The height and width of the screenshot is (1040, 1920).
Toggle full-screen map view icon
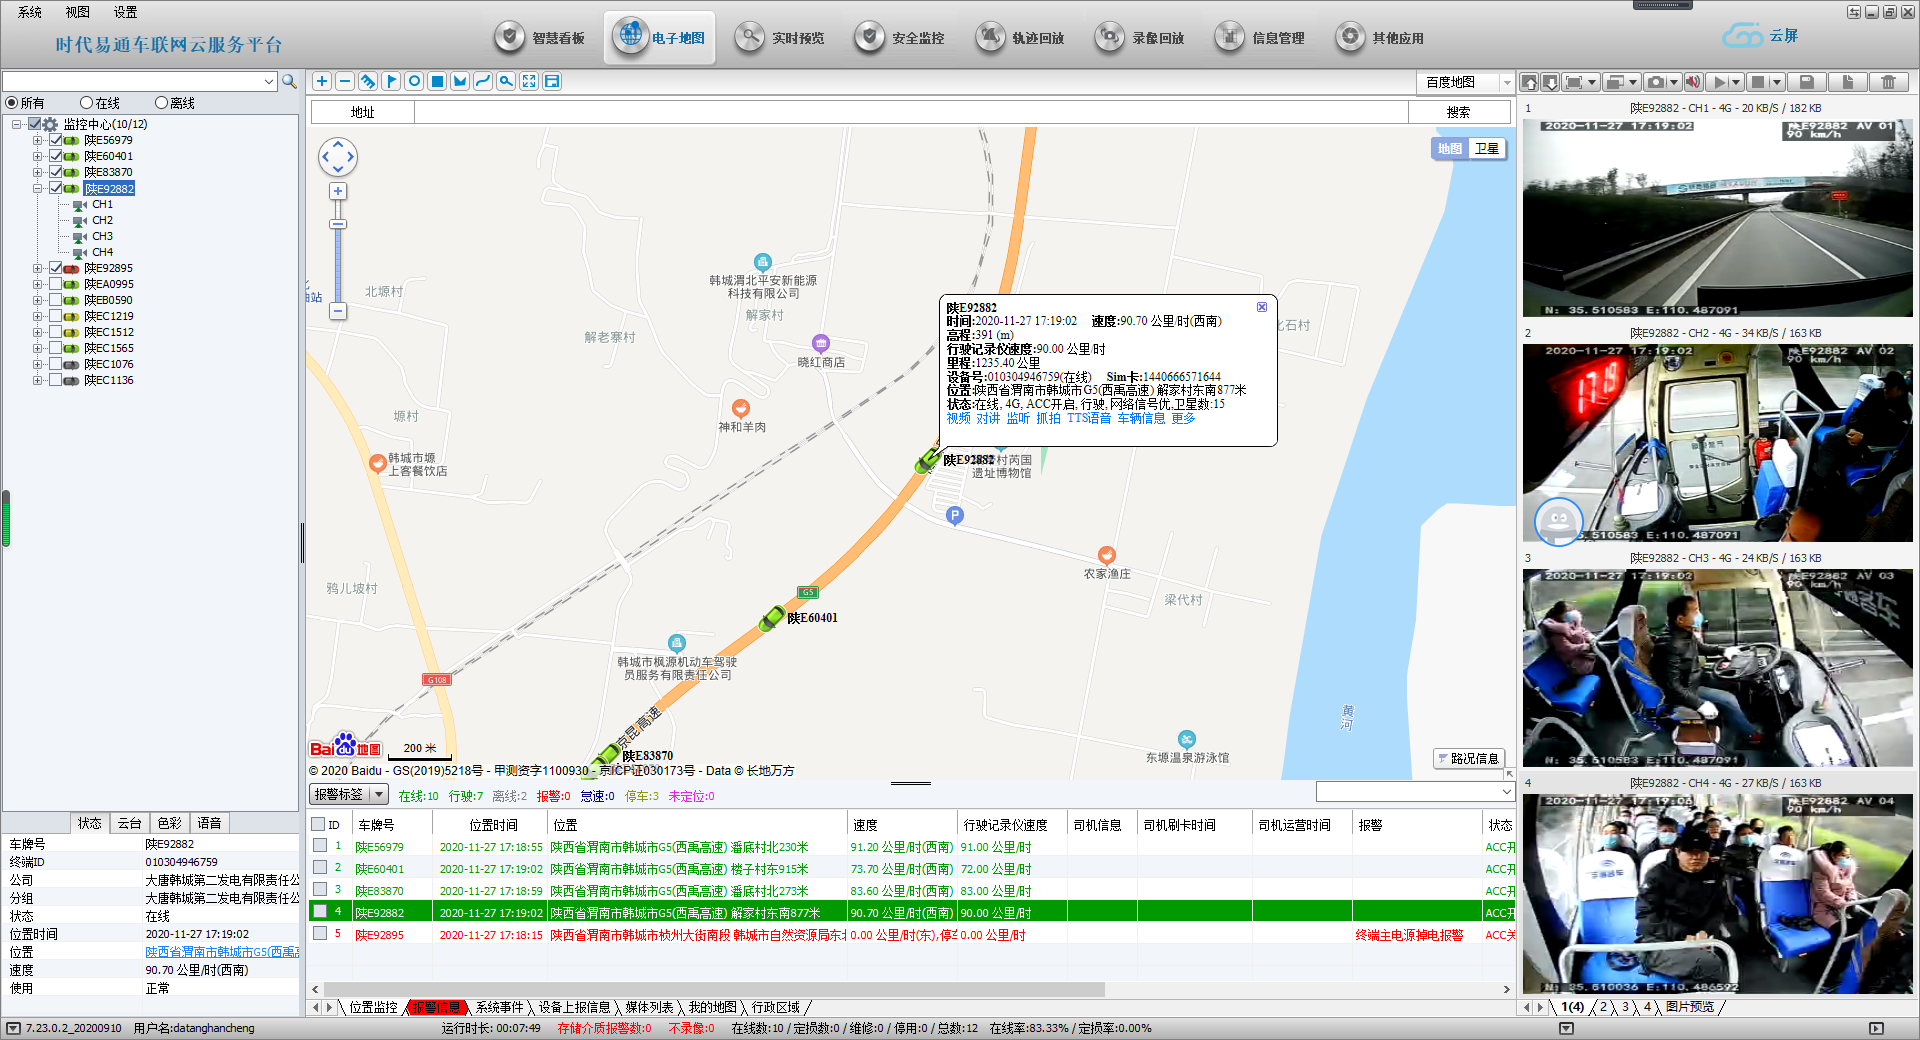pos(529,82)
